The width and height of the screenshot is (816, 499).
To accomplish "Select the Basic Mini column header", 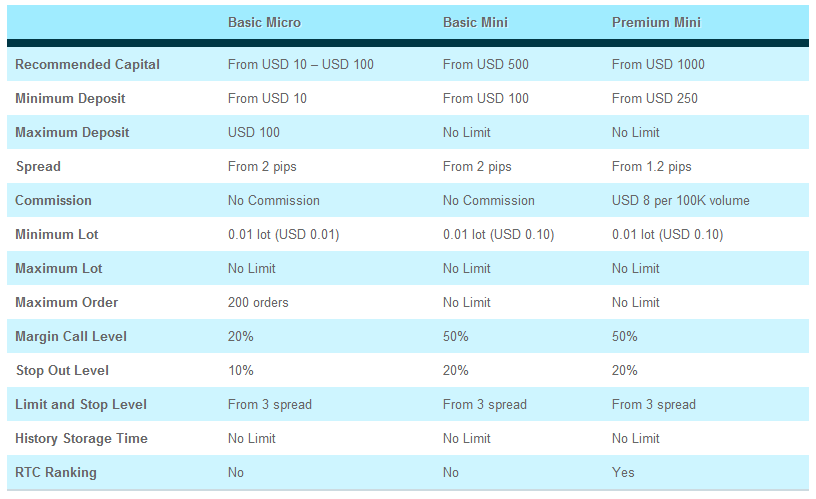I will pos(475,22).
